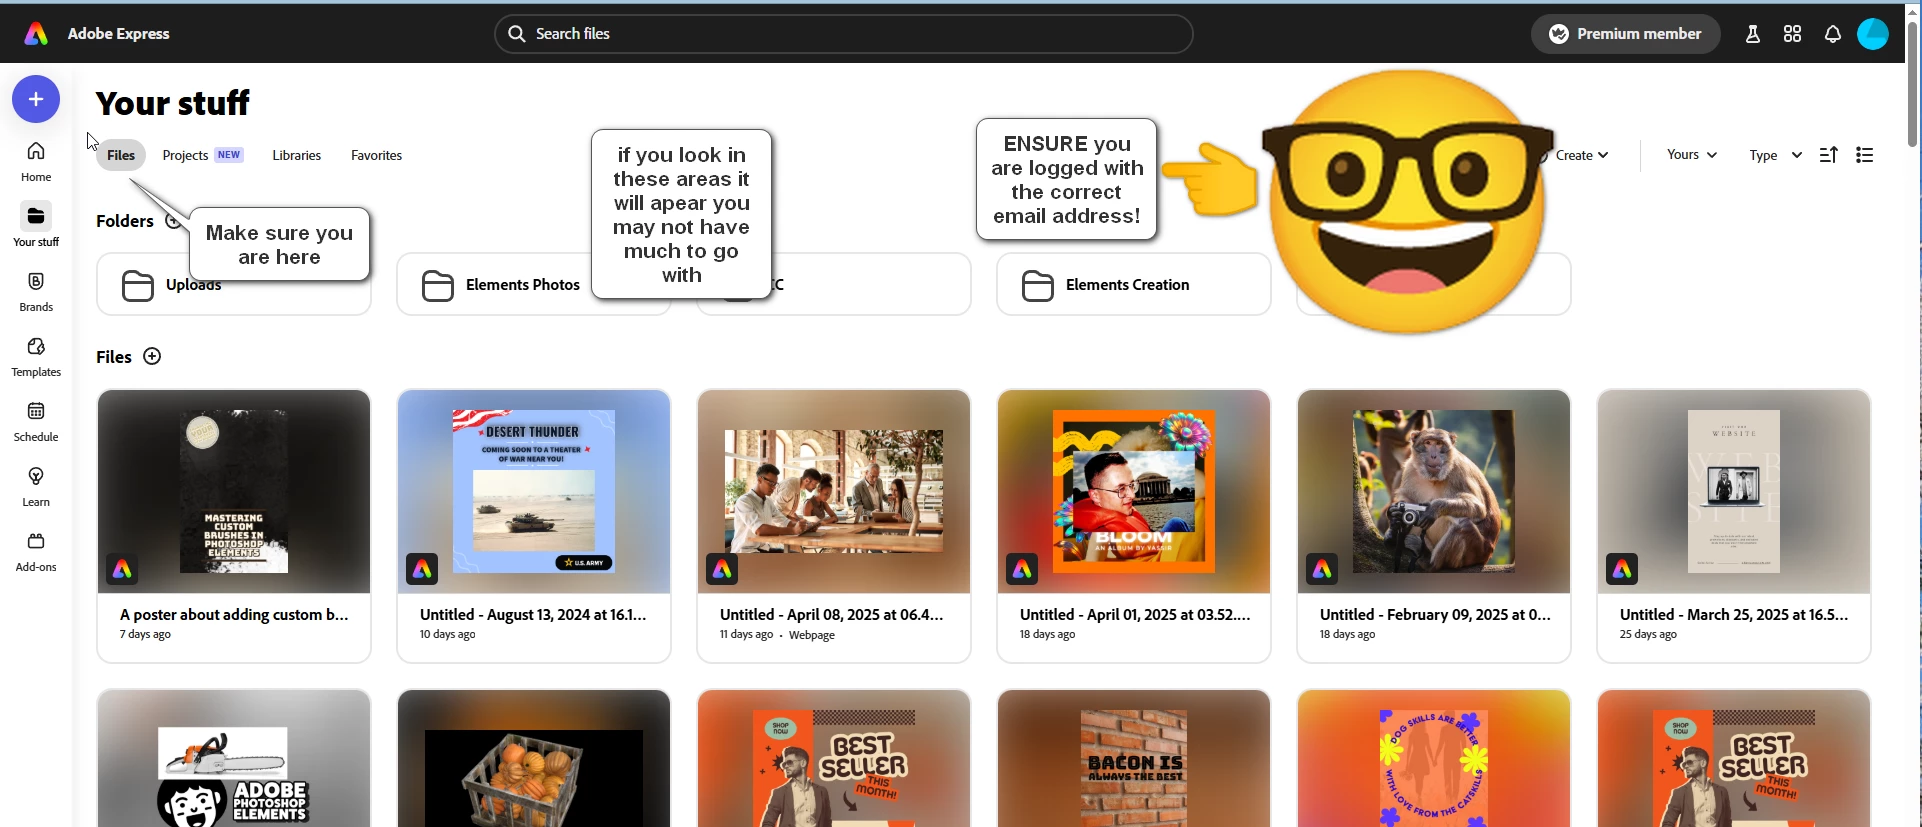The height and width of the screenshot is (827, 1922).
Task: Expand the Create dropdown
Action: pyautogui.click(x=1580, y=155)
